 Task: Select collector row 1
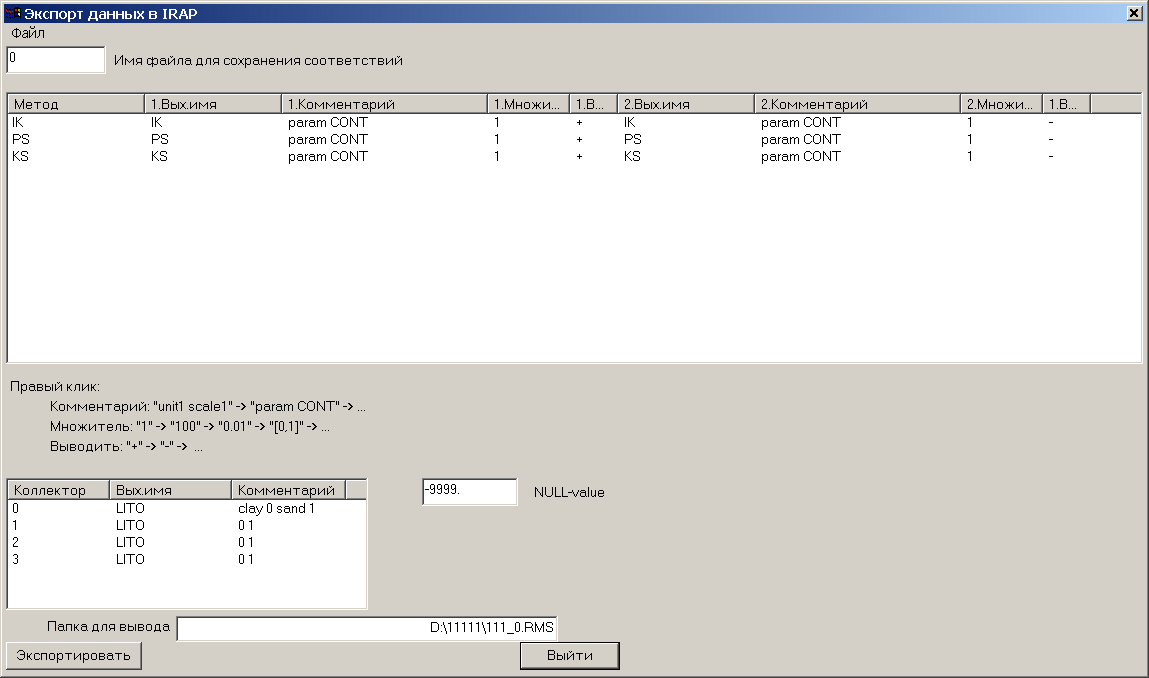[x=15, y=525]
